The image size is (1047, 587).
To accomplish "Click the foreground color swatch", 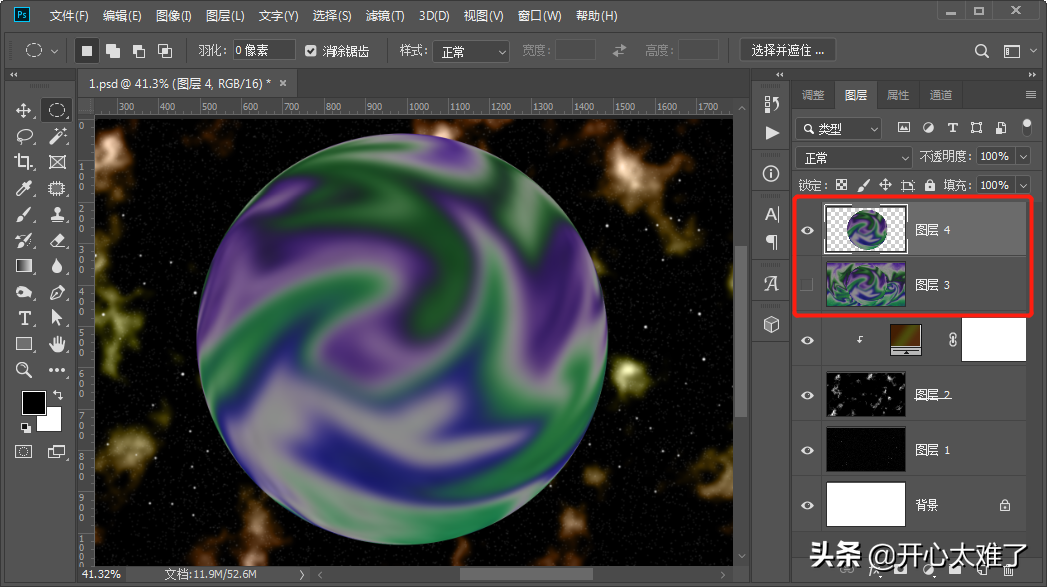I will [33, 403].
